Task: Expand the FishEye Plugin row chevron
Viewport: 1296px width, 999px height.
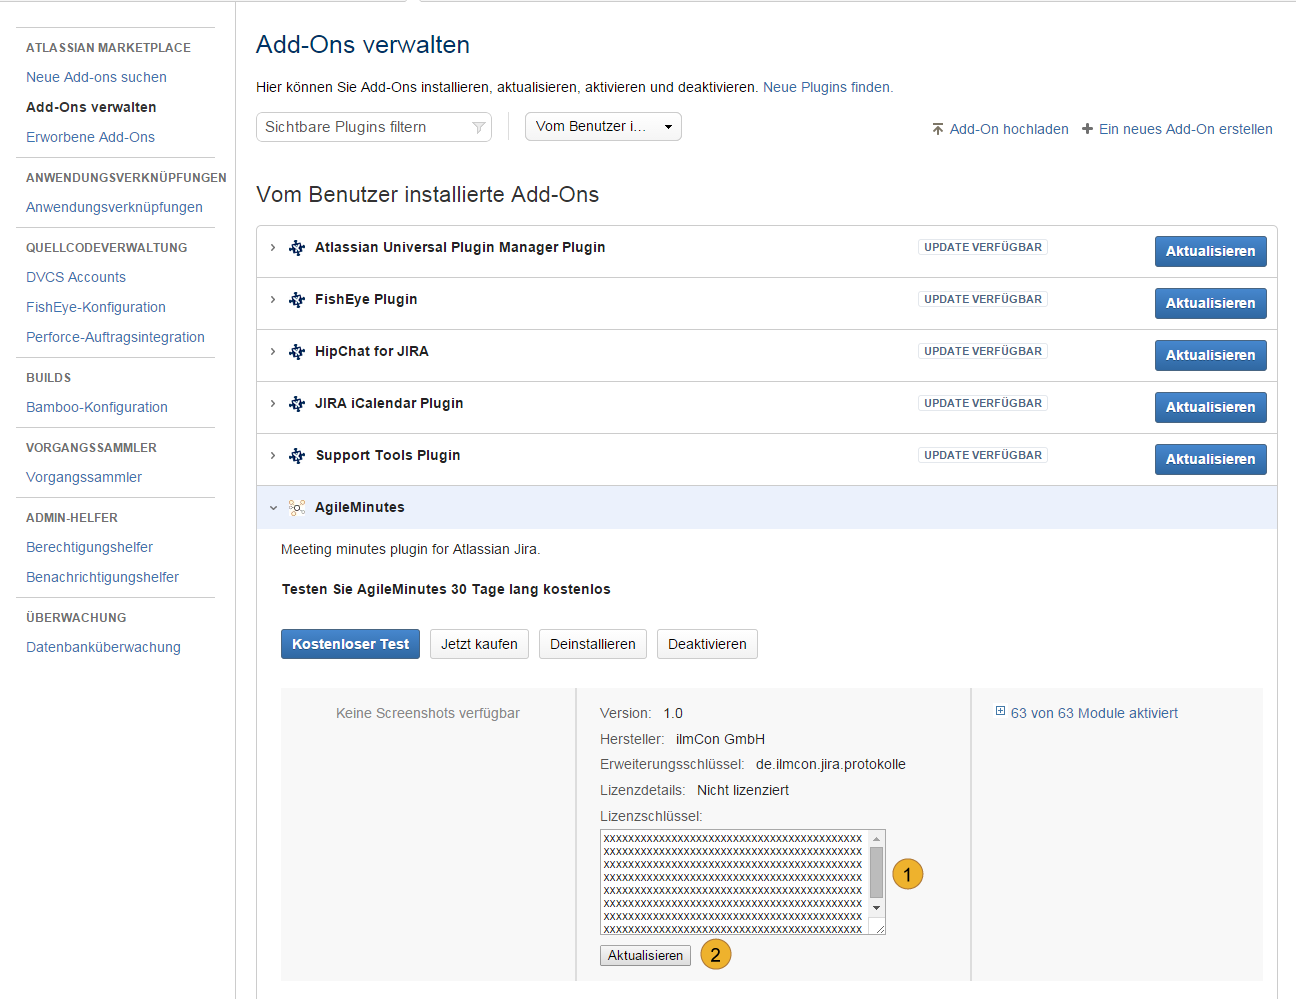Action: (x=273, y=299)
